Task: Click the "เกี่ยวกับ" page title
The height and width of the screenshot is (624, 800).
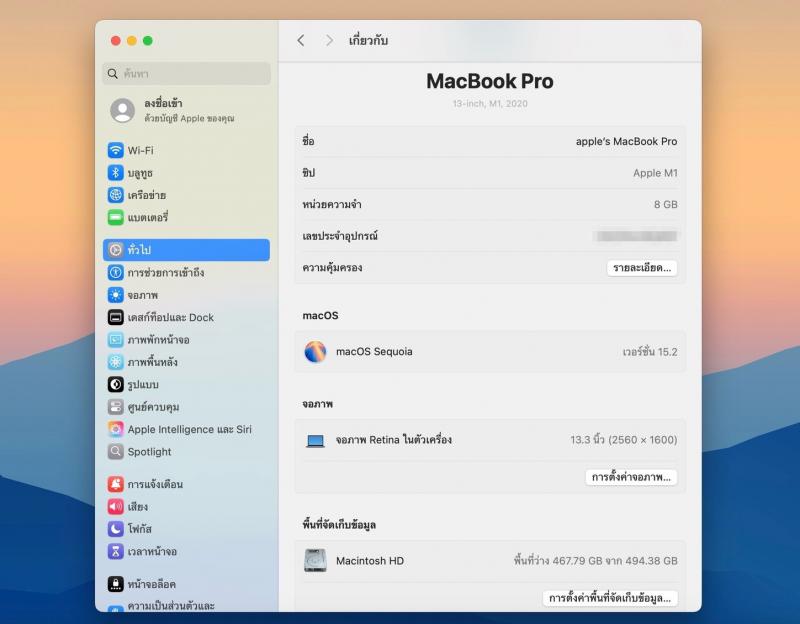Action: [x=368, y=40]
